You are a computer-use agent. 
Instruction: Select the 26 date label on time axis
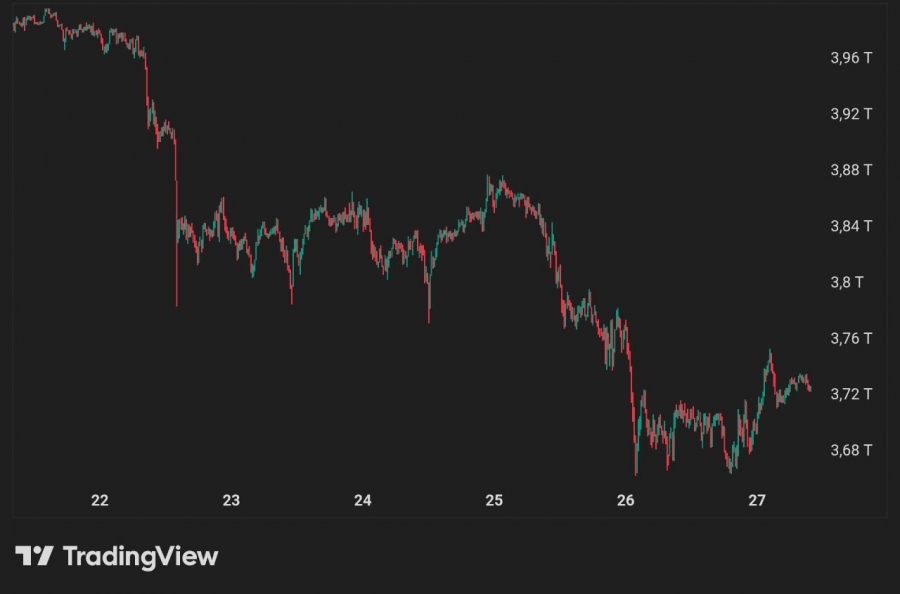tap(626, 500)
